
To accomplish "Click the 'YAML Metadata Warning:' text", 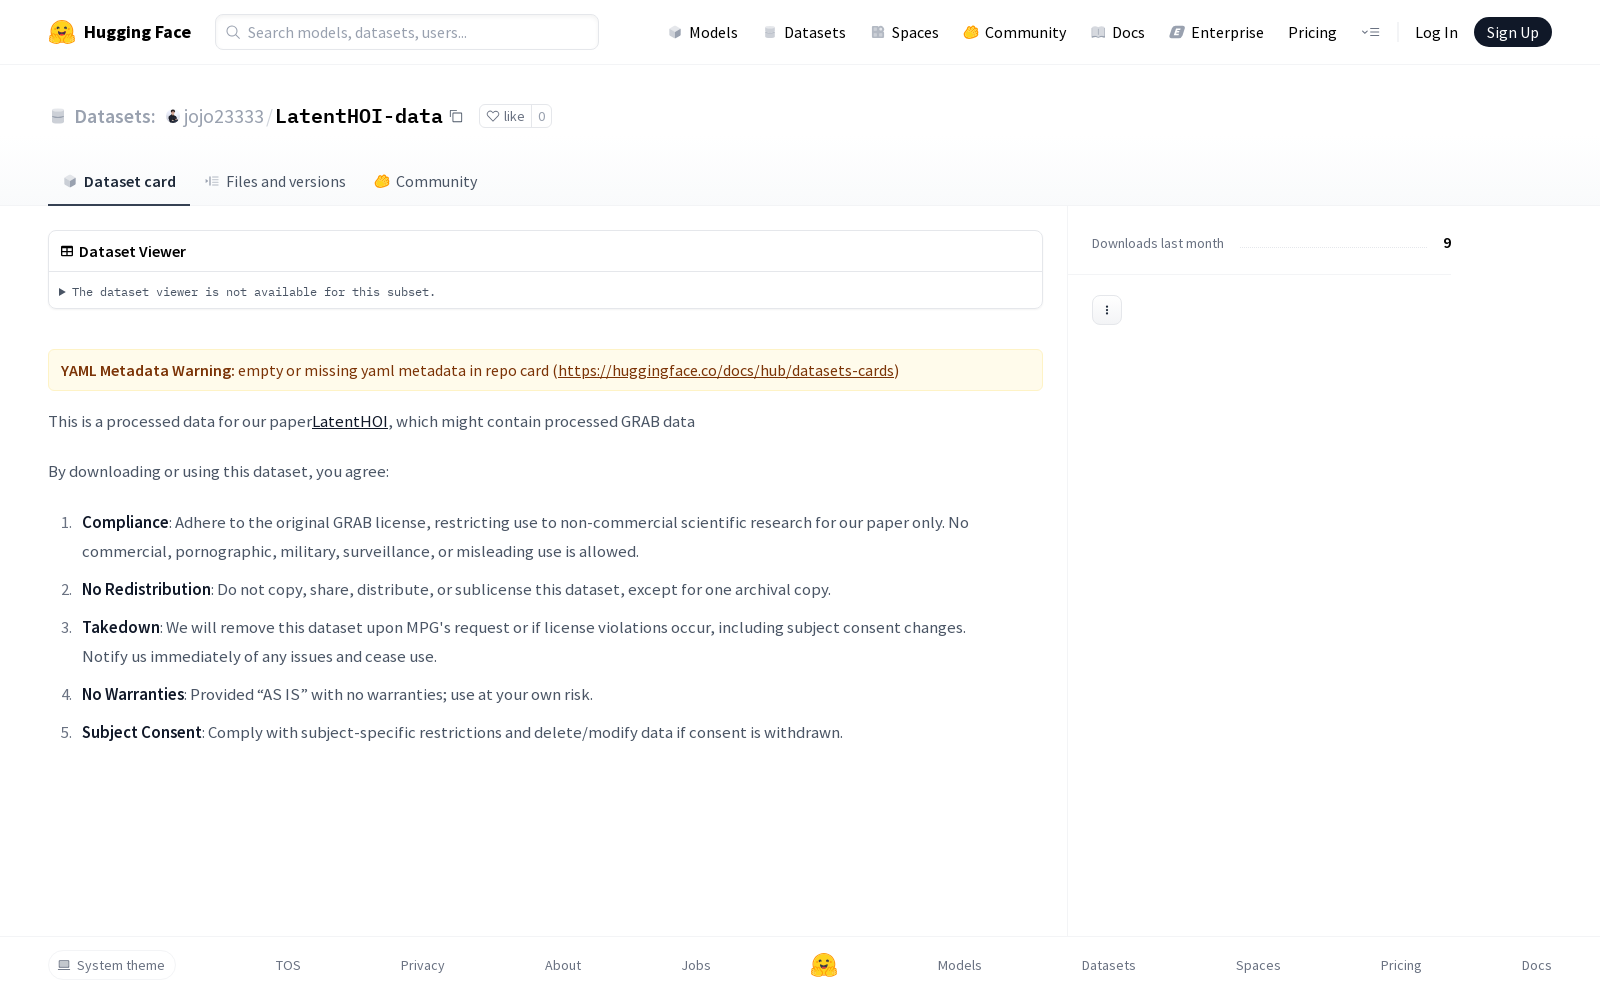I will (x=147, y=370).
